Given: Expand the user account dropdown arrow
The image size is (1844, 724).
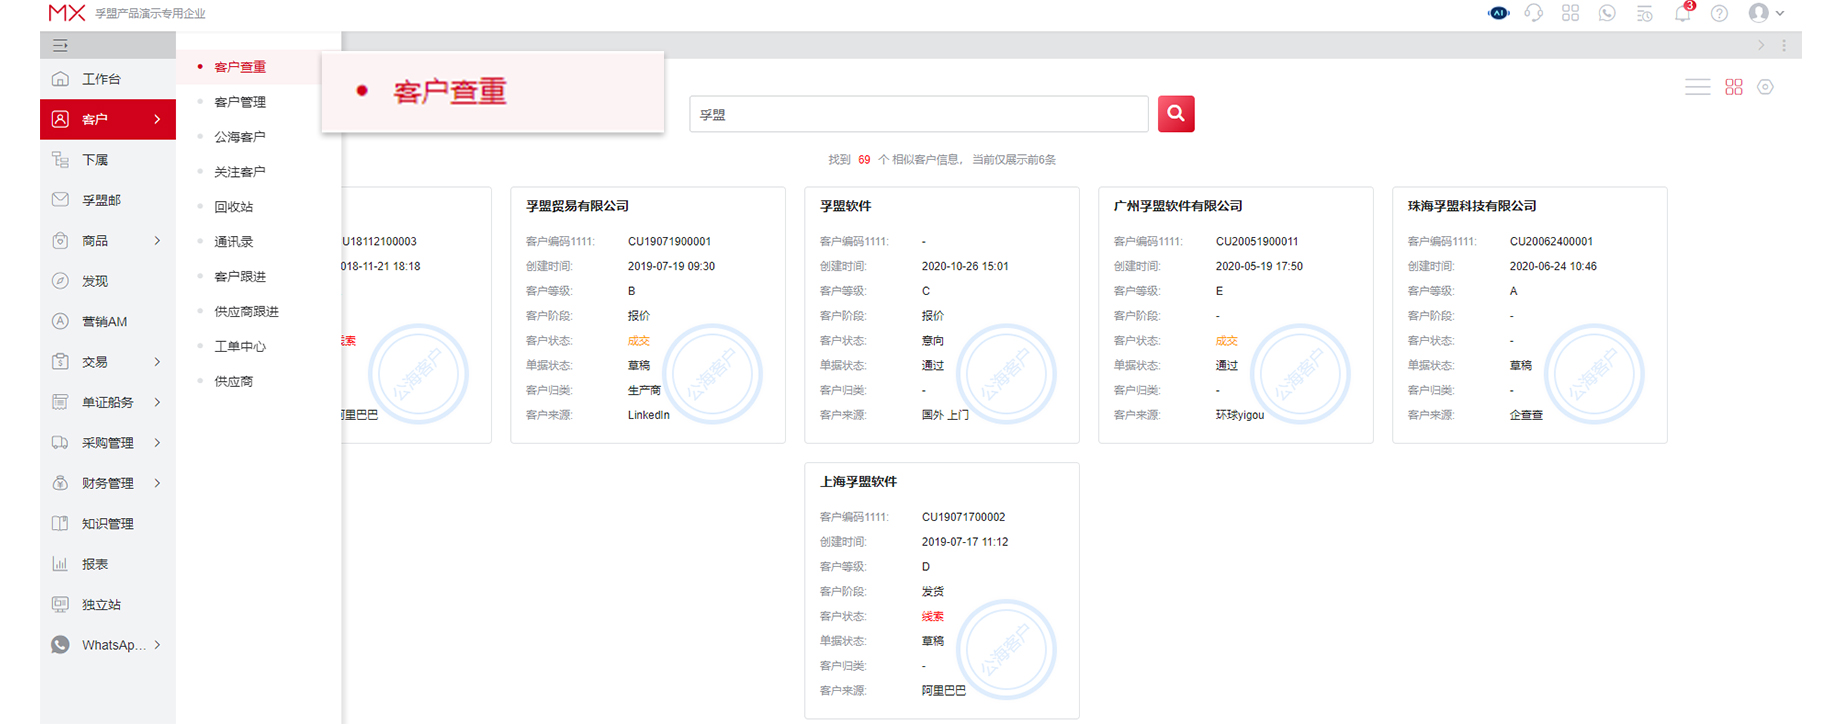Looking at the screenshot, I should pos(1780,13).
